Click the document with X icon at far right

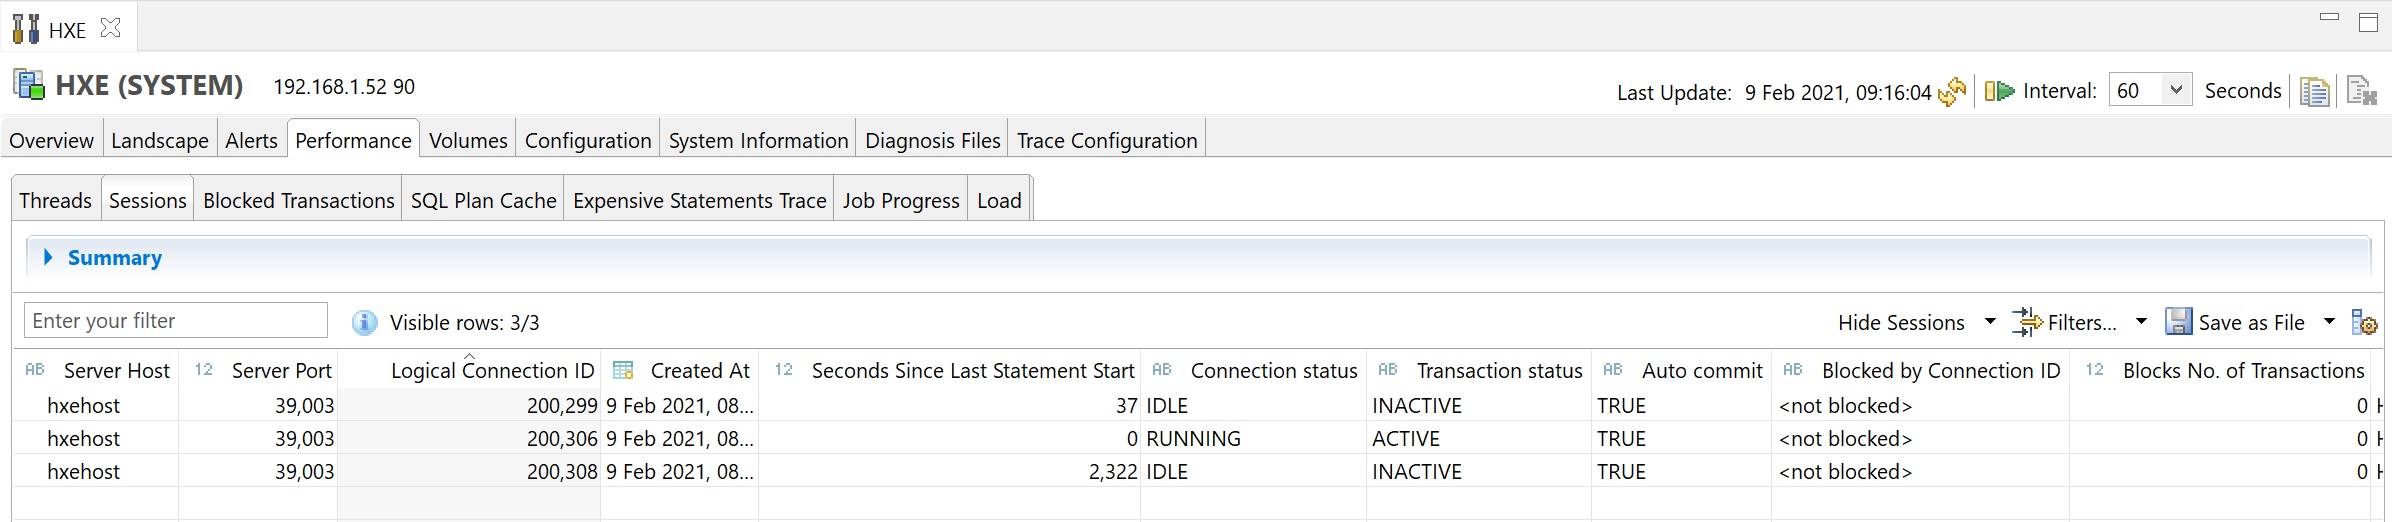point(2361,91)
